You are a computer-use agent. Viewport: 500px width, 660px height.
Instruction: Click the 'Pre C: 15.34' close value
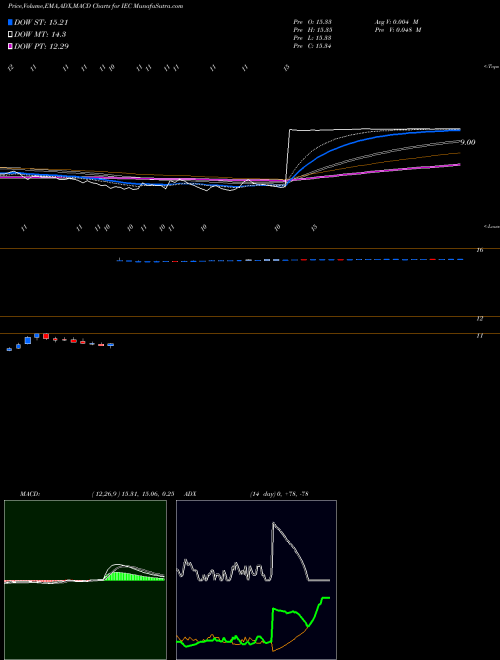click(x=314, y=46)
